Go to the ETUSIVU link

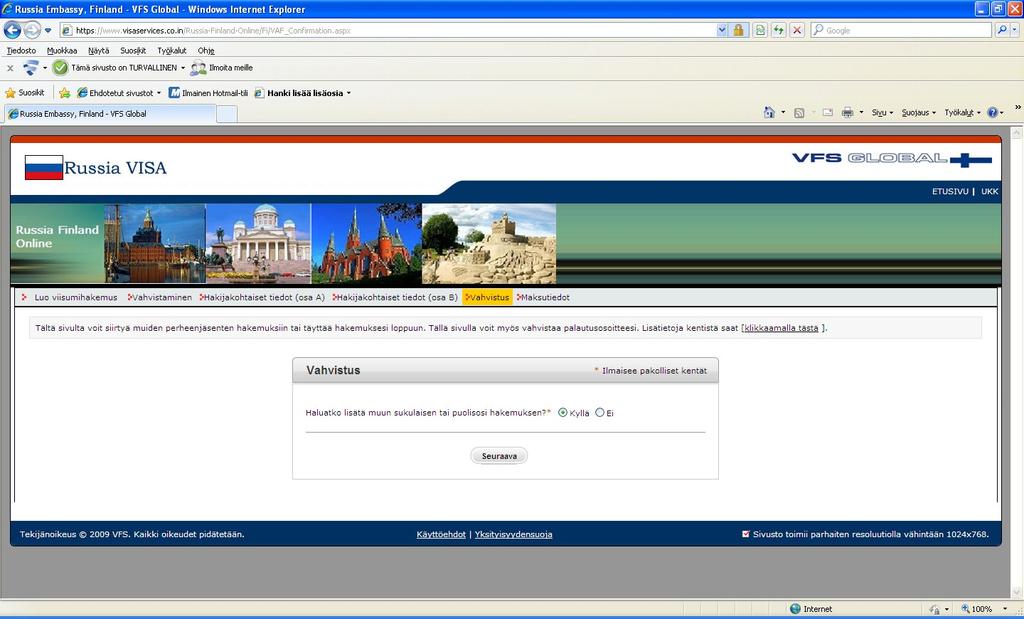coord(950,191)
